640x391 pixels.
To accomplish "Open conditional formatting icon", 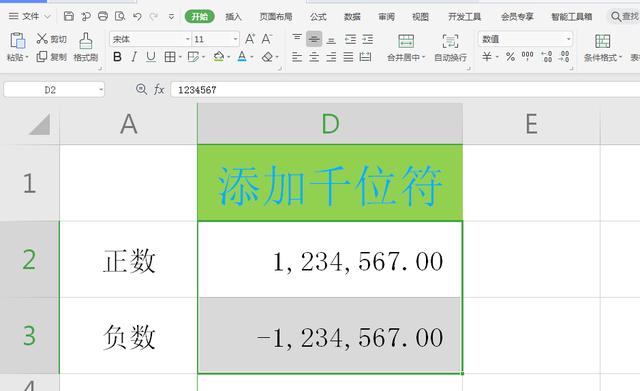I will pos(602,41).
